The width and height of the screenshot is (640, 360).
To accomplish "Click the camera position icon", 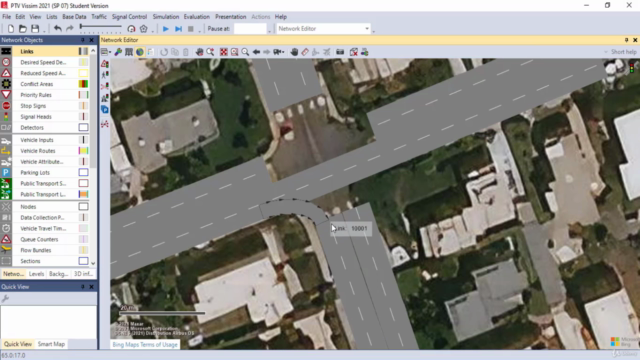I will pos(278,52).
